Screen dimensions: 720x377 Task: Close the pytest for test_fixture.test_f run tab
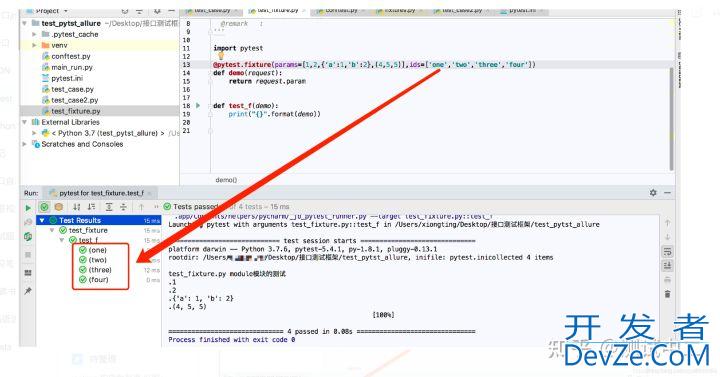[x=150, y=193]
